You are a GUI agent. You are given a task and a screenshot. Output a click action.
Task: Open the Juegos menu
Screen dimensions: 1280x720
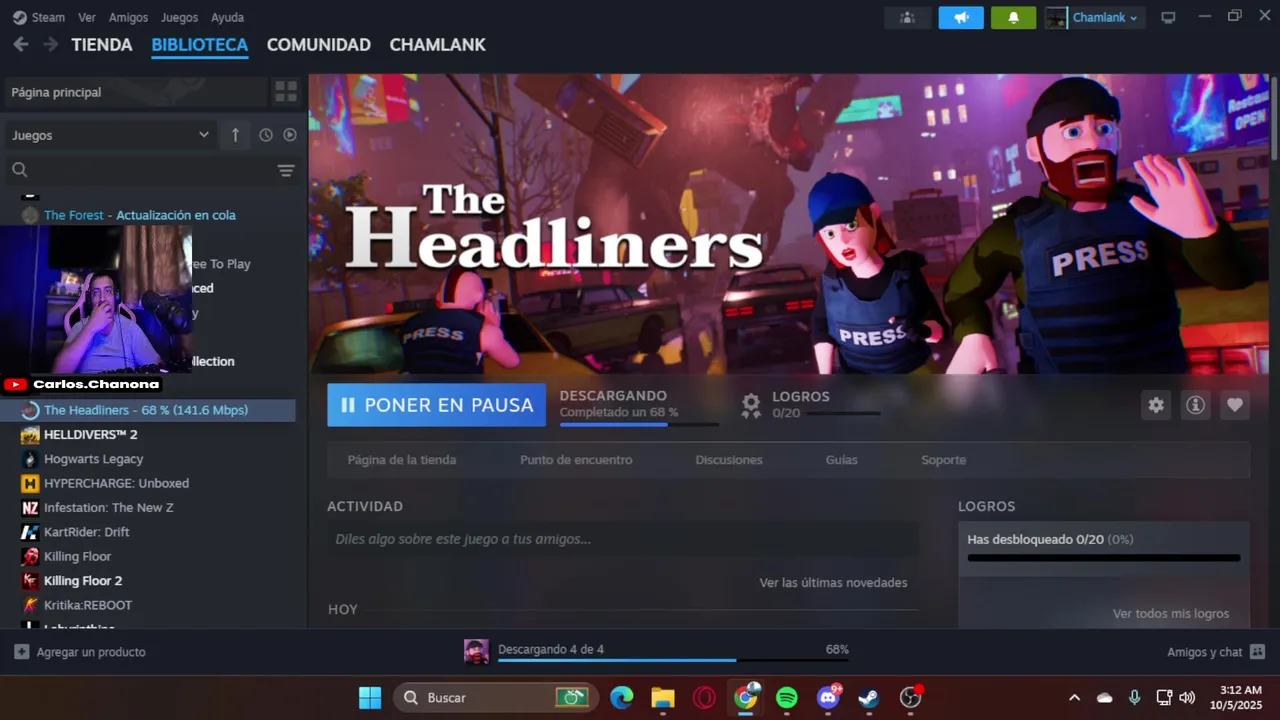tap(179, 17)
